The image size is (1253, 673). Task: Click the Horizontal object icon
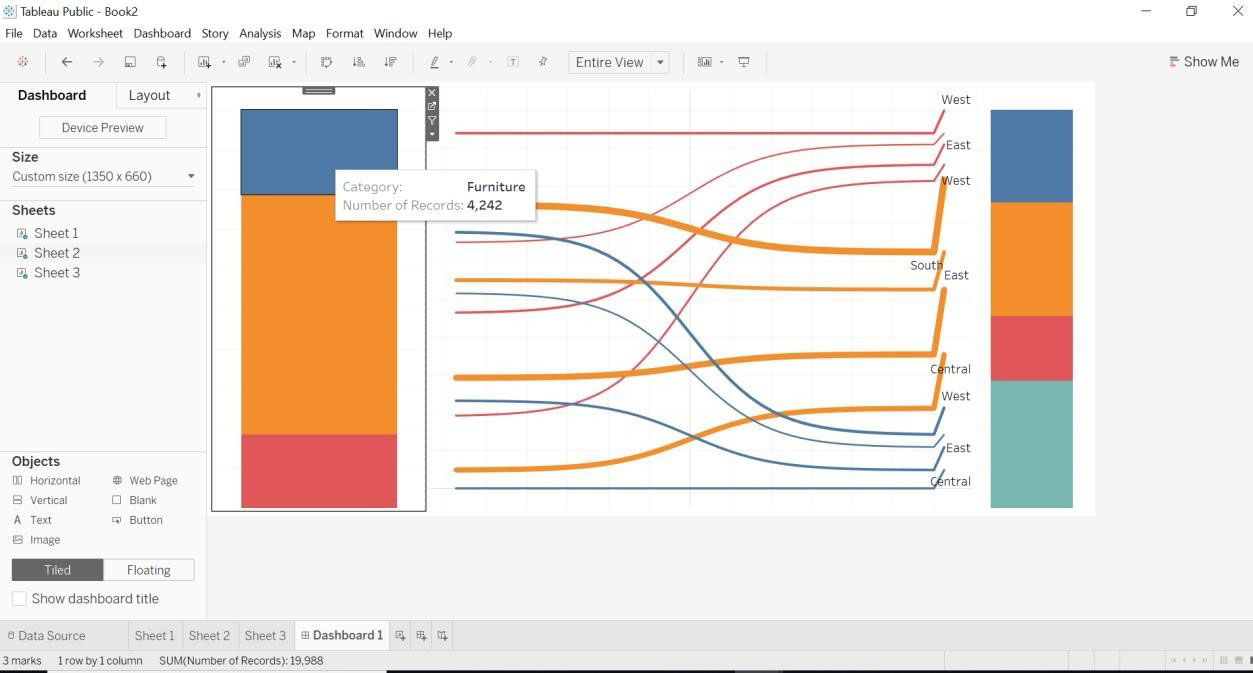(17, 481)
